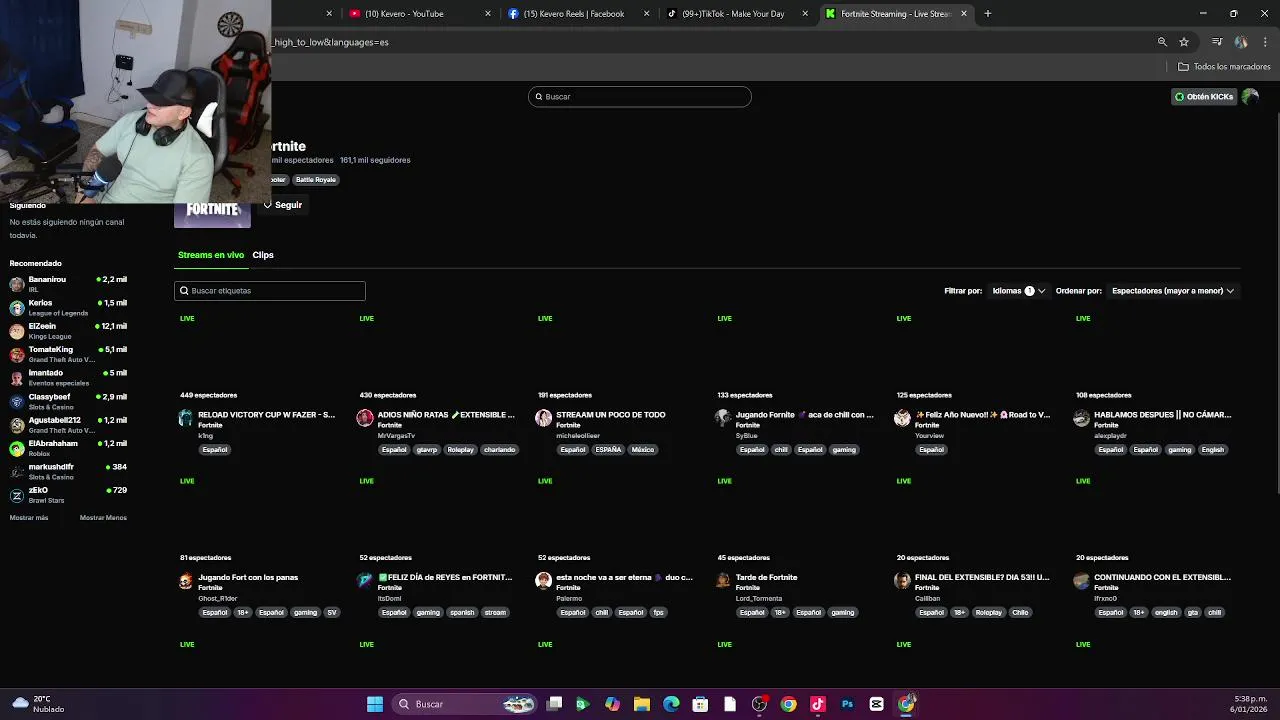Open File Explorer from taskbar
The height and width of the screenshot is (720, 1280).
[642, 704]
